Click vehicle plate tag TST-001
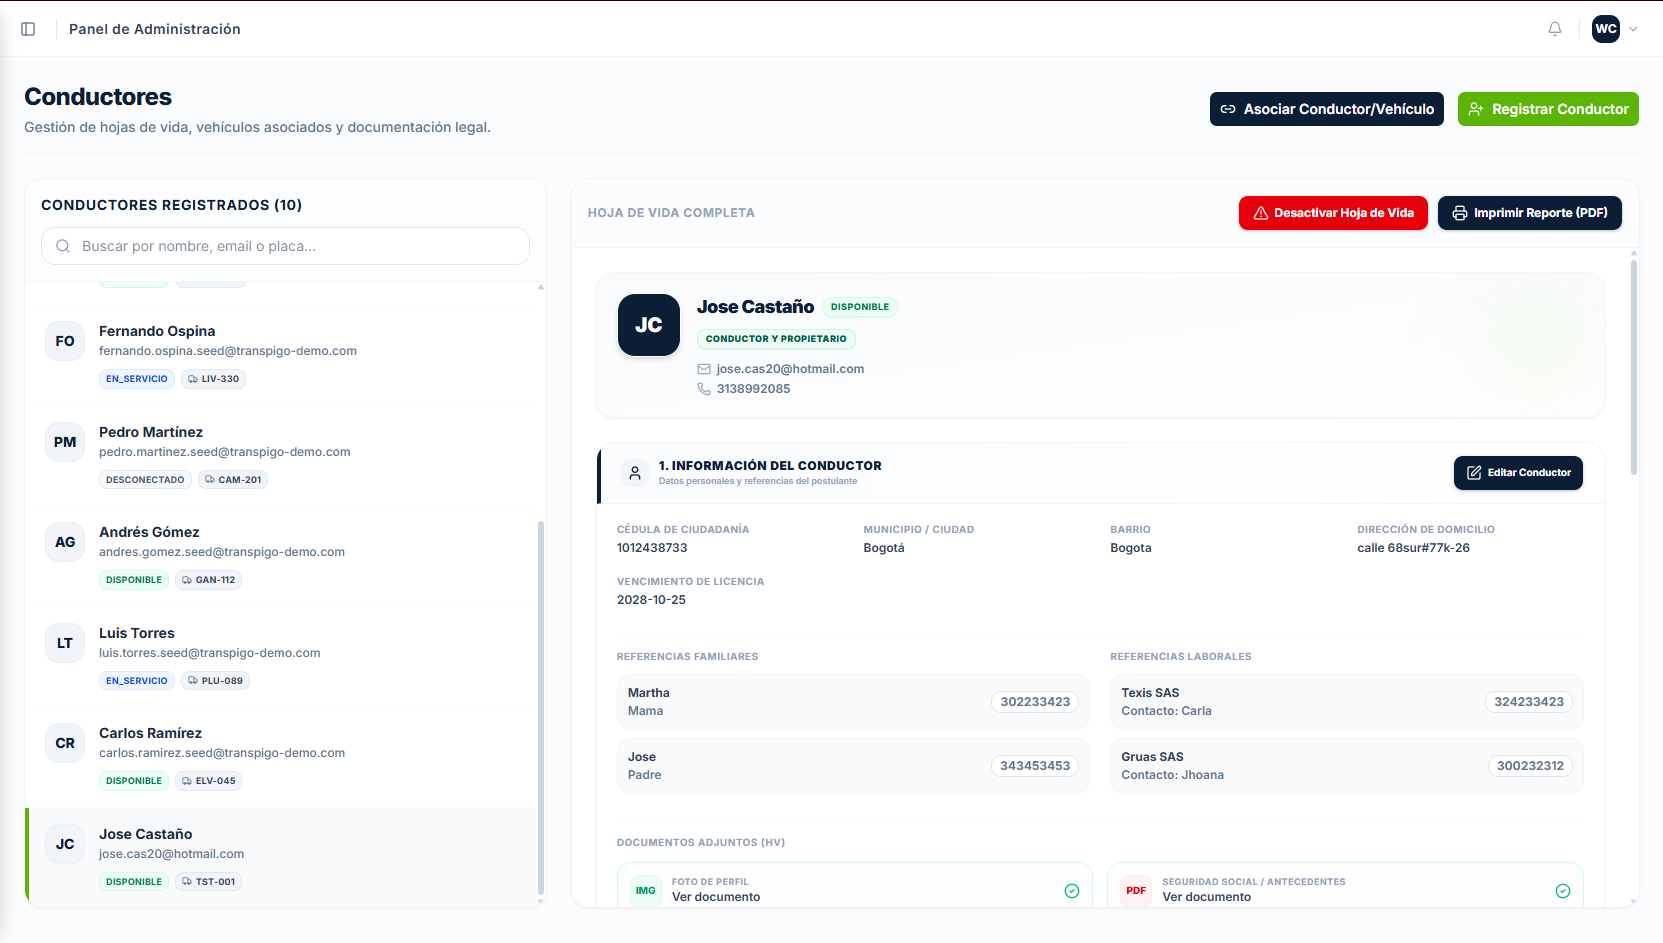Image resolution: width=1663 pixels, height=943 pixels. tap(208, 882)
